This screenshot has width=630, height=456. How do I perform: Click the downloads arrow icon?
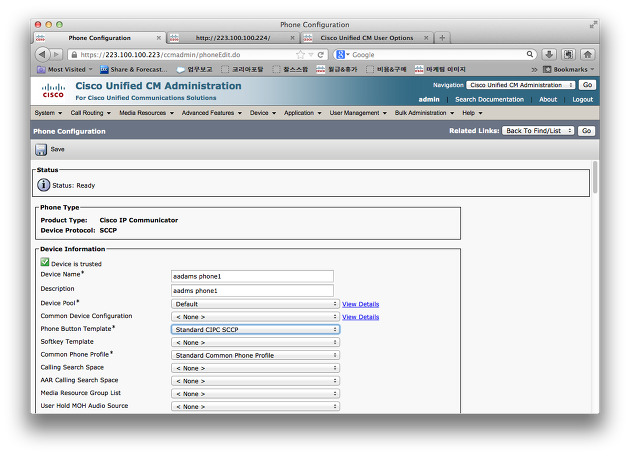click(x=549, y=54)
